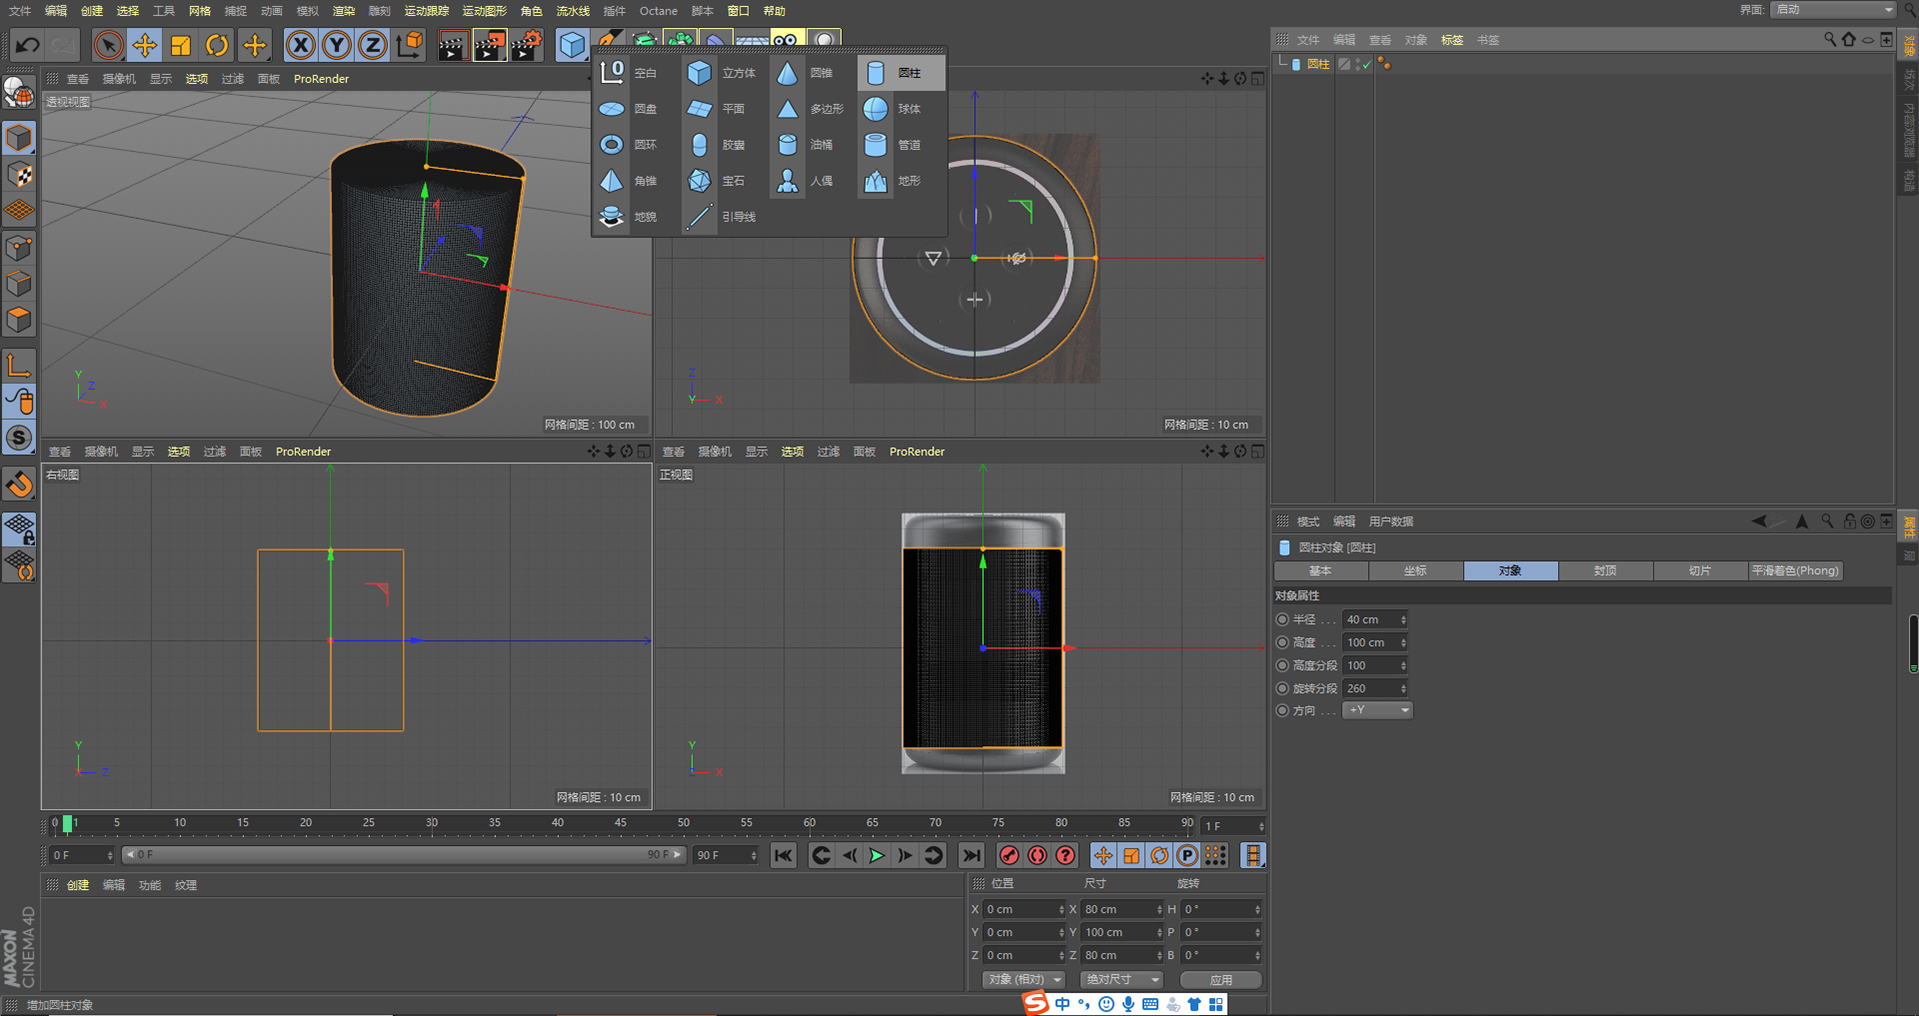Choose the Cube (立方体) primitive

tap(700, 73)
